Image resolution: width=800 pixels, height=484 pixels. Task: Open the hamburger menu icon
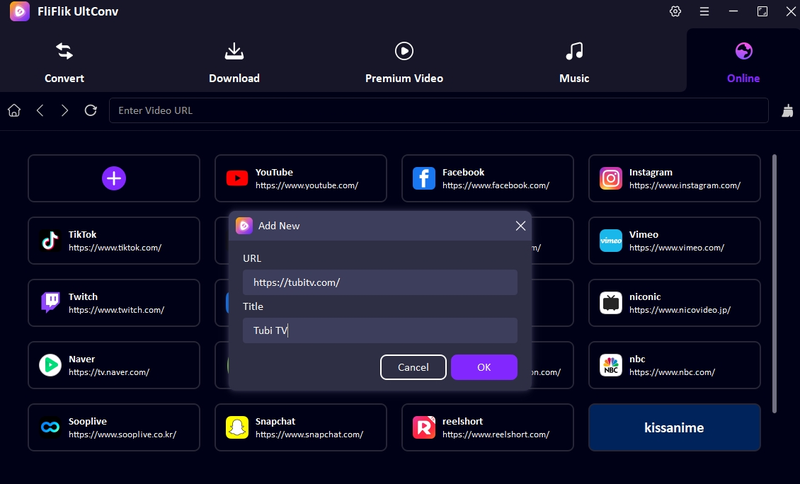(704, 11)
